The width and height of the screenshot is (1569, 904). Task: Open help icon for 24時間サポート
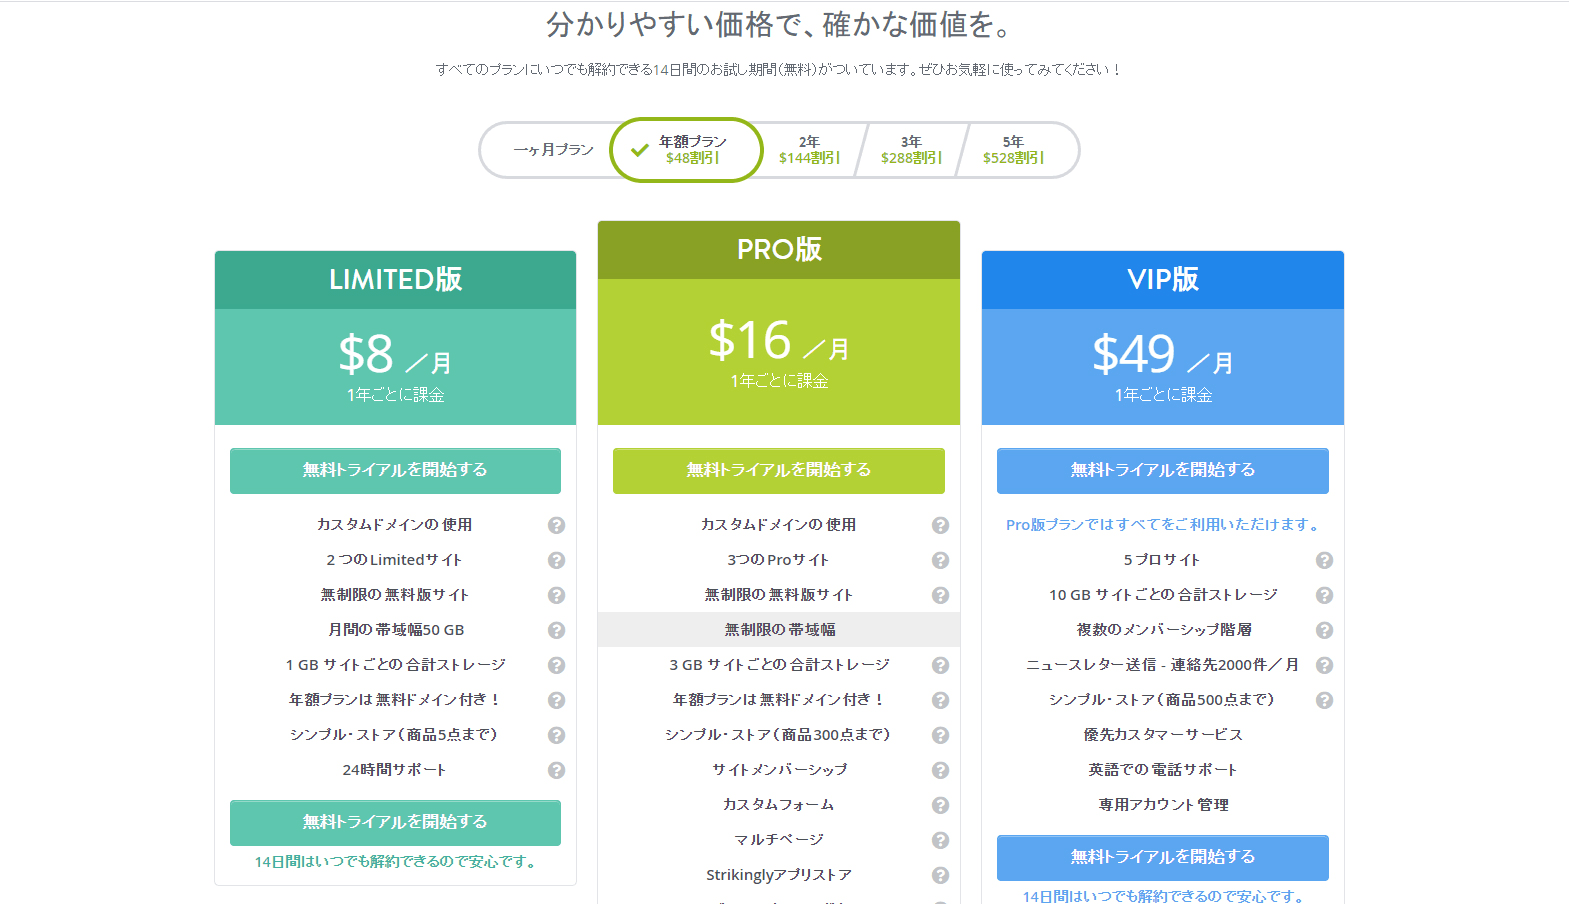(556, 770)
